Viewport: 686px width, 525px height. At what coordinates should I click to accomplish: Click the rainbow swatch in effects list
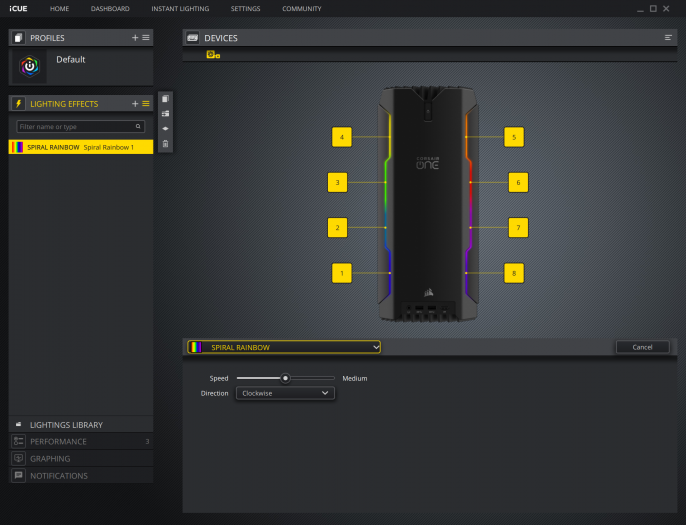18,147
